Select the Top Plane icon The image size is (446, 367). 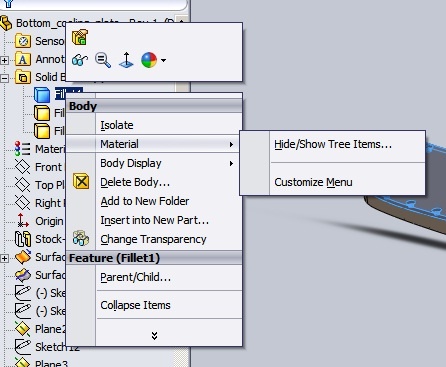(x=23, y=185)
